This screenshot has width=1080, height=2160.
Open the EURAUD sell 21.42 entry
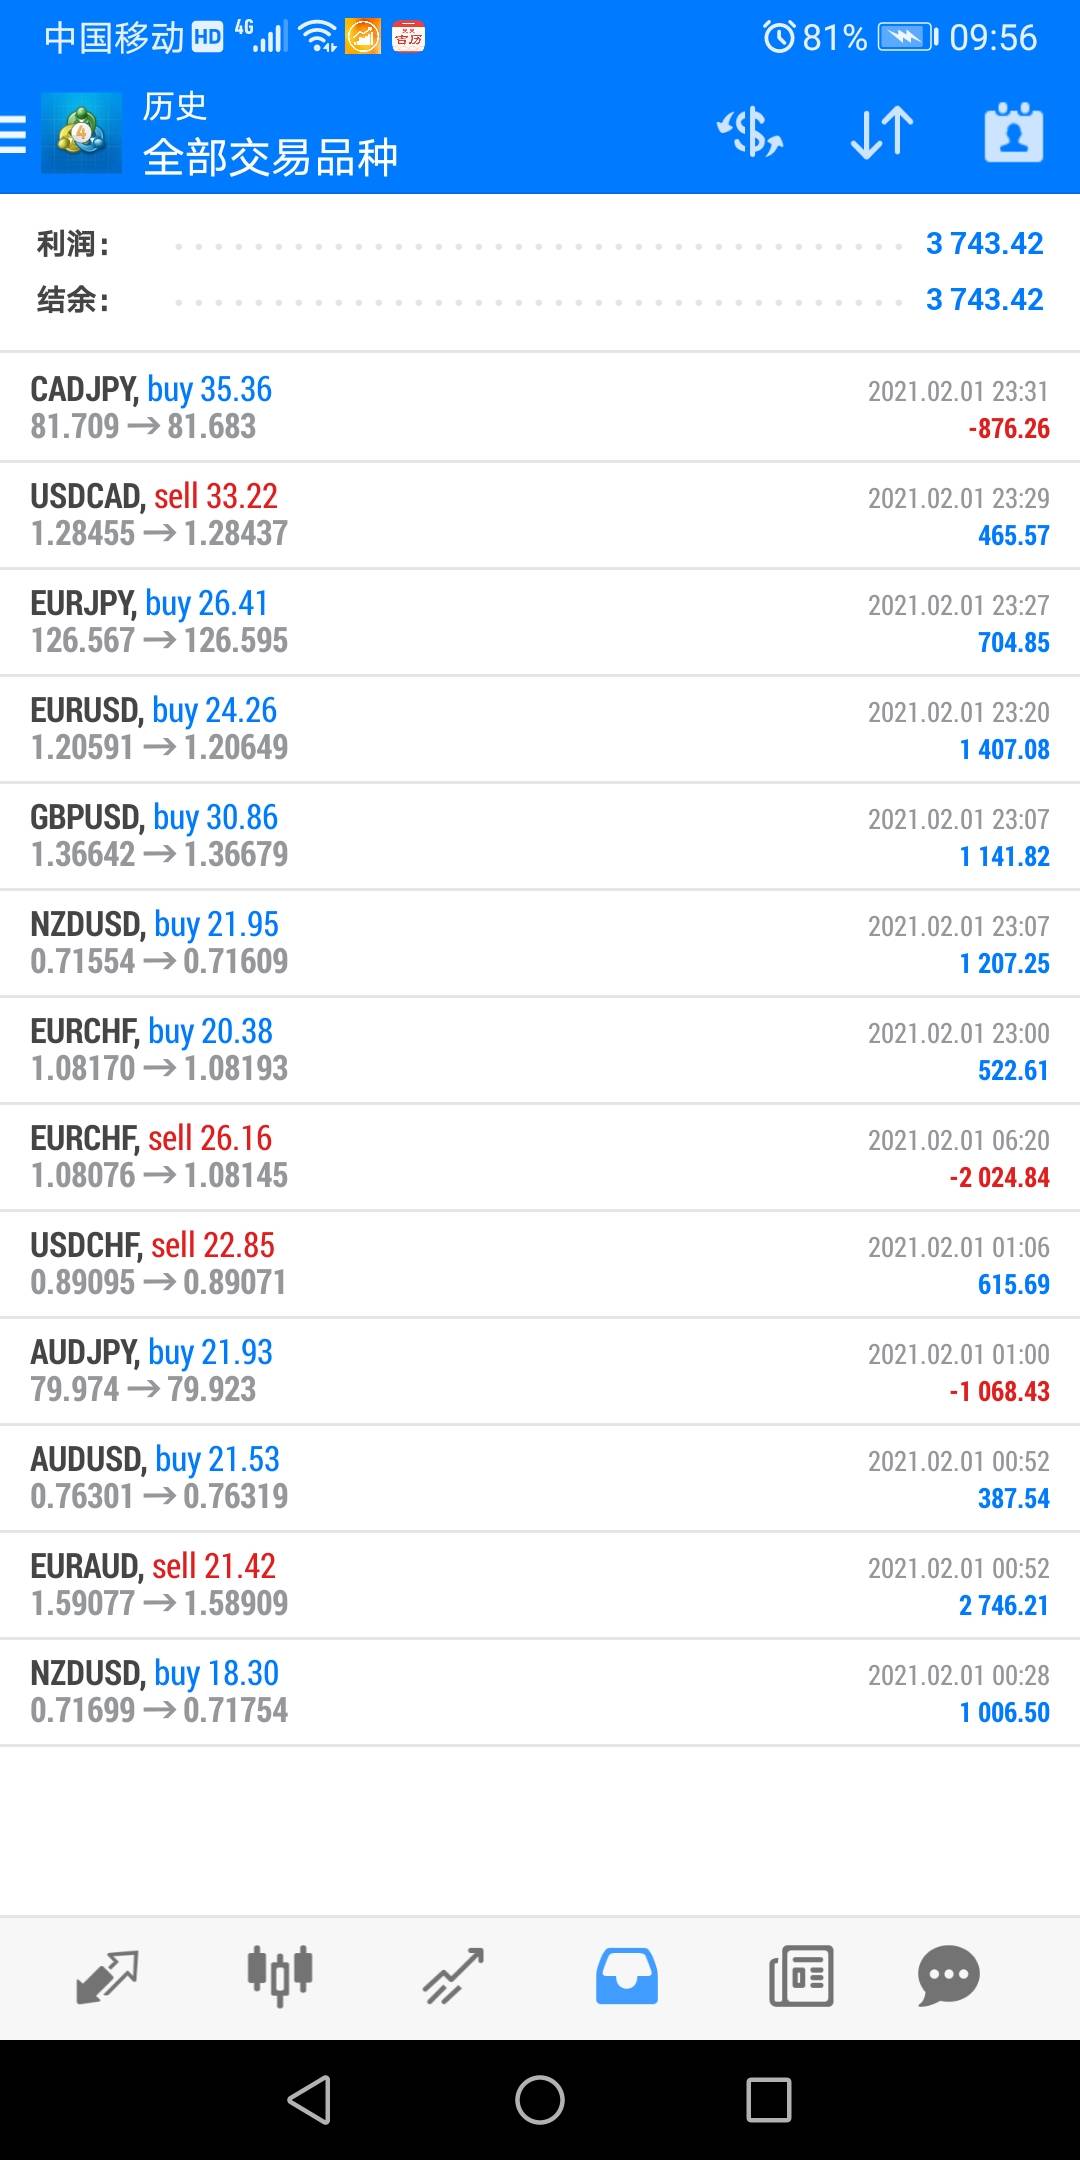[540, 1585]
